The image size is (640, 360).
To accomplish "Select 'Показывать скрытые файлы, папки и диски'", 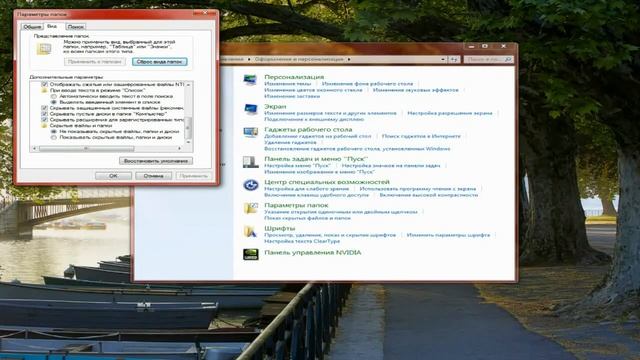I will click(53, 138).
